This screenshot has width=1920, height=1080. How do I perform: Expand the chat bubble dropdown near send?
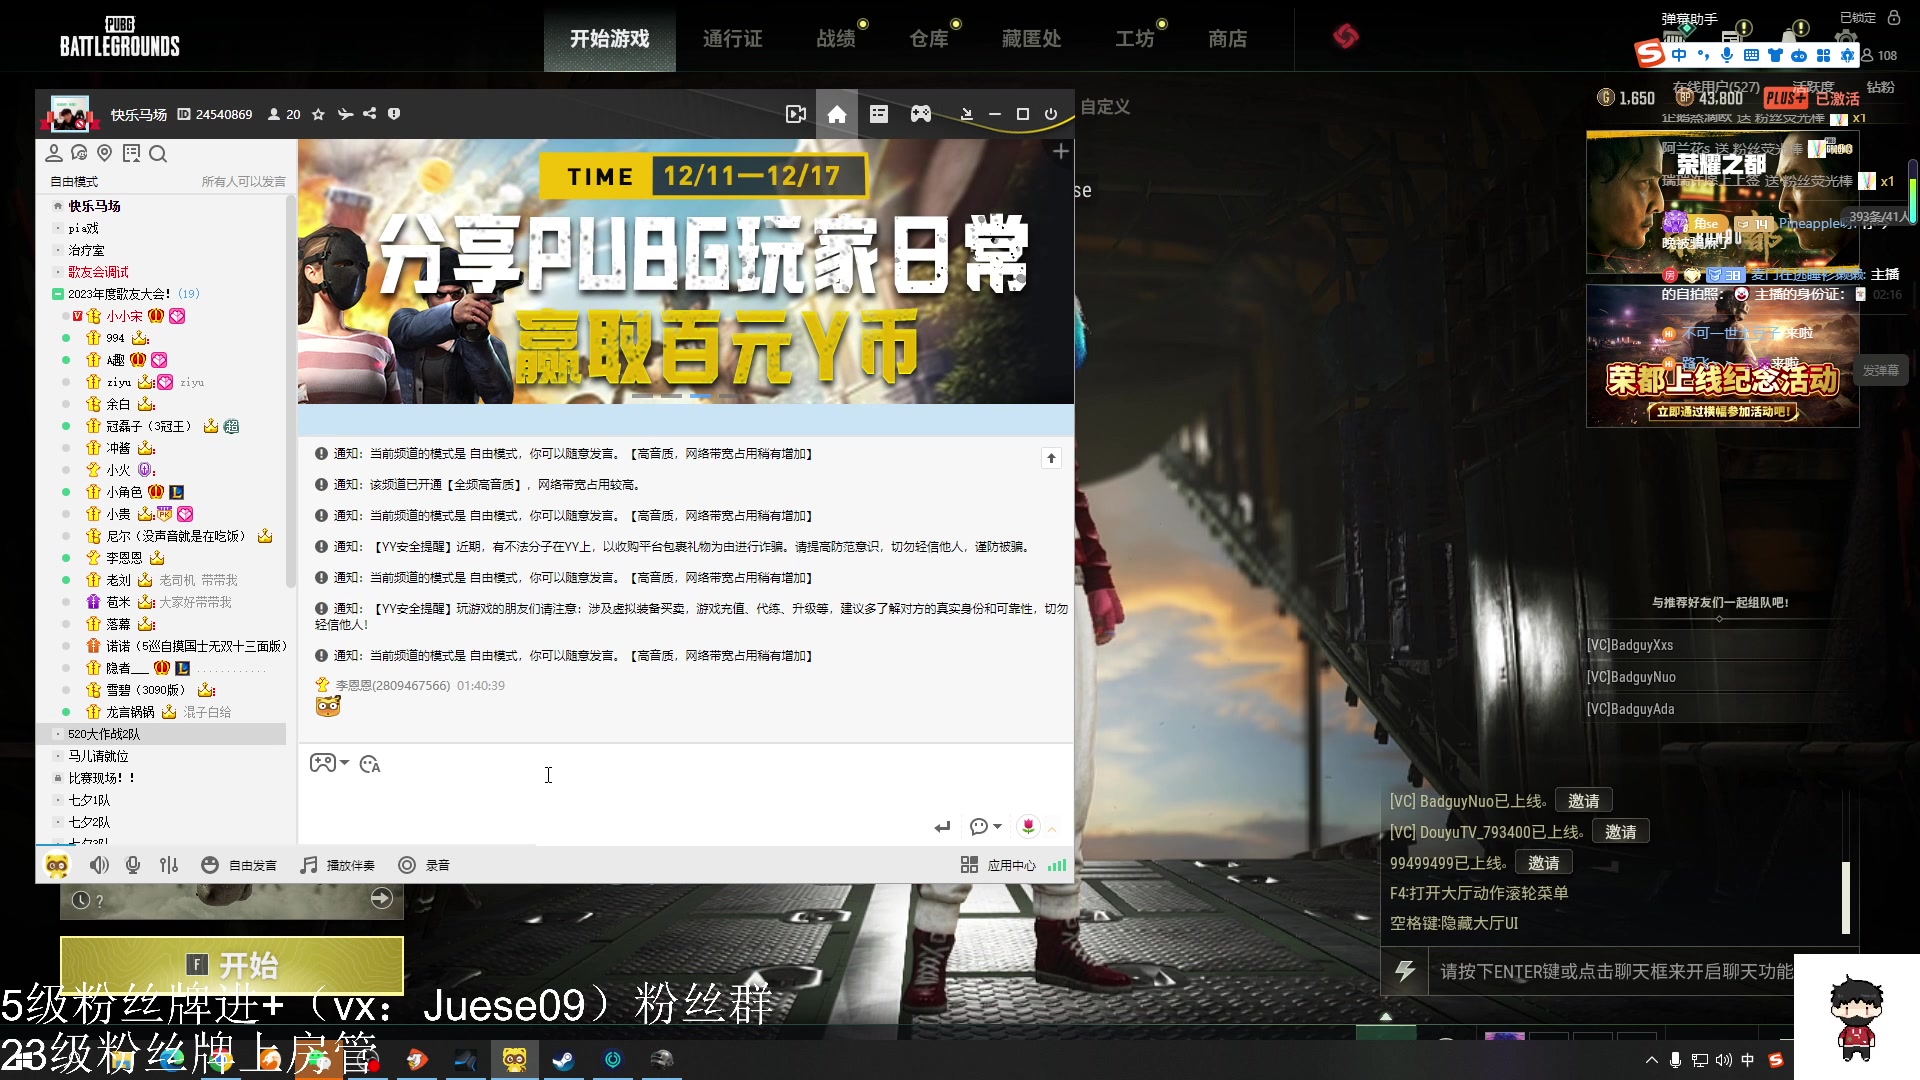985,826
